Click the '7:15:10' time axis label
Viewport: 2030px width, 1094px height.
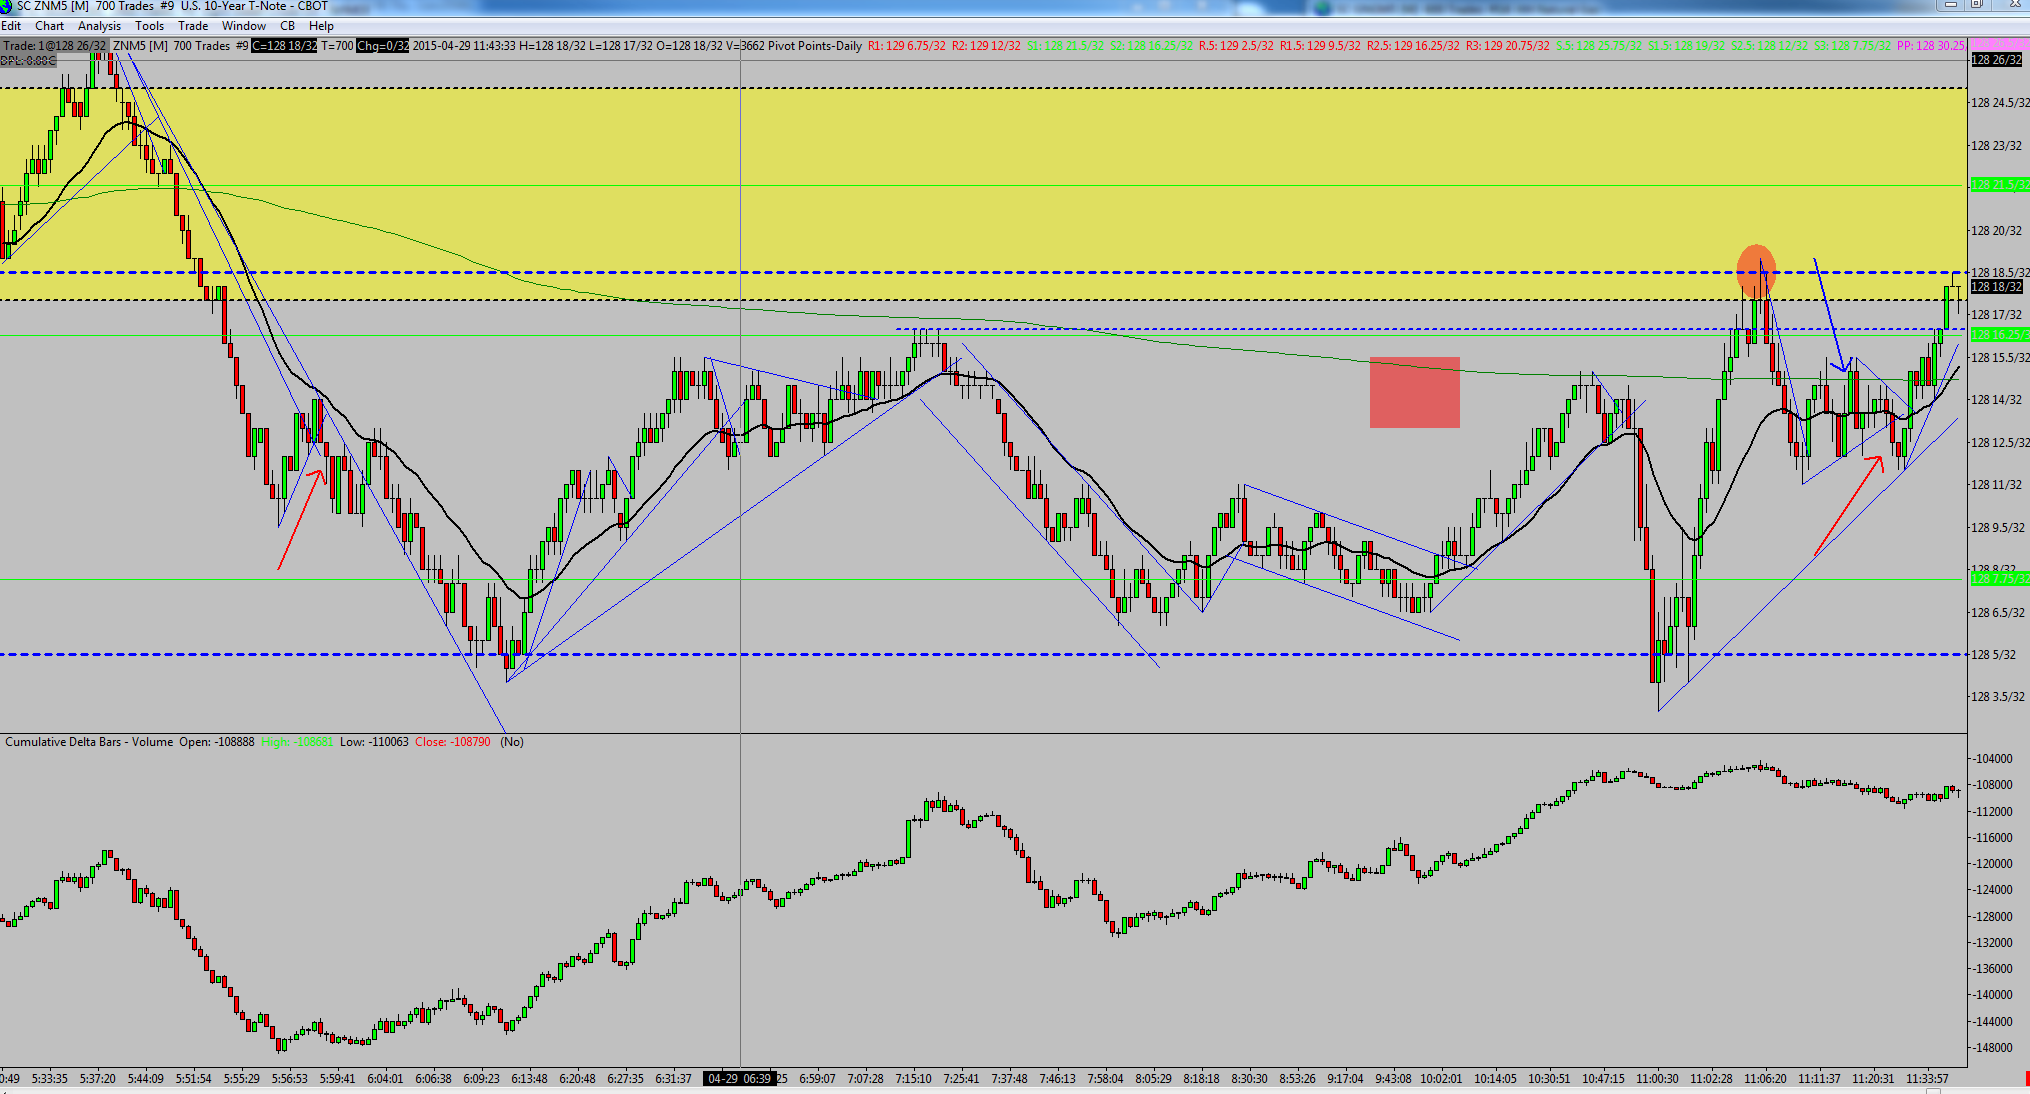(913, 1079)
